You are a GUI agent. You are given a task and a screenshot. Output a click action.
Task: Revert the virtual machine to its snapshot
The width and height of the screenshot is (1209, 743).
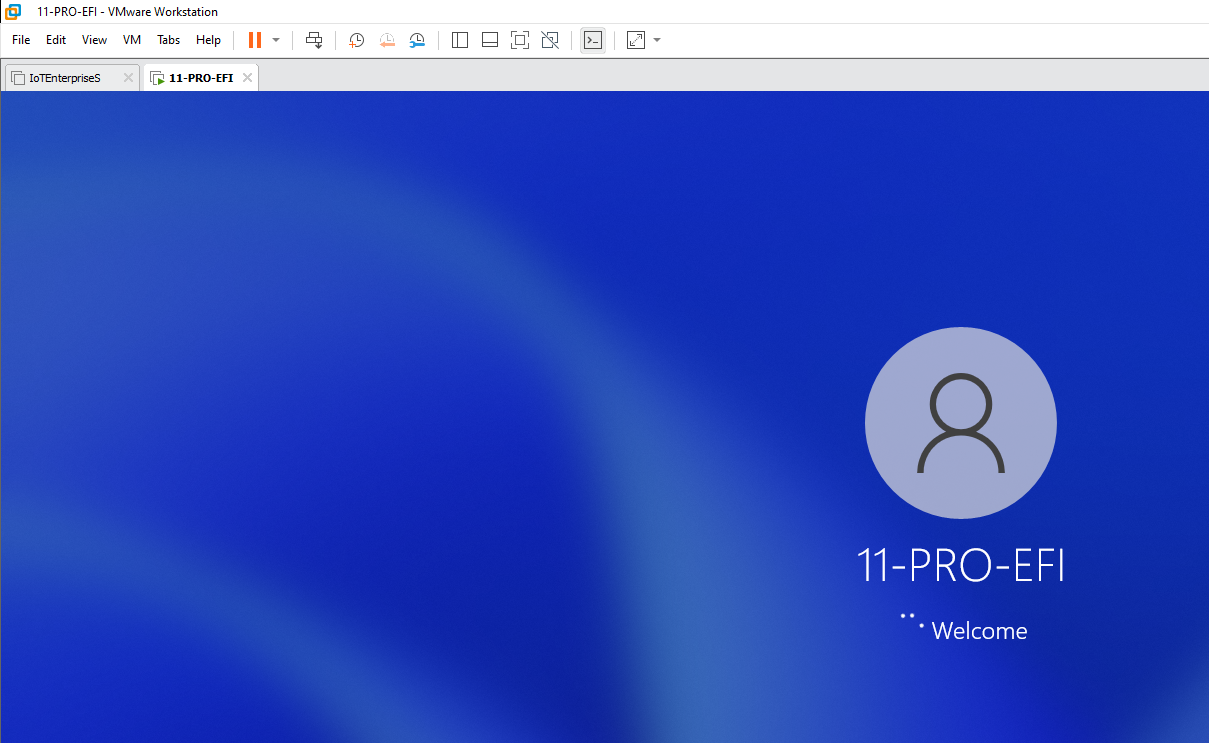tap(387, 40)
